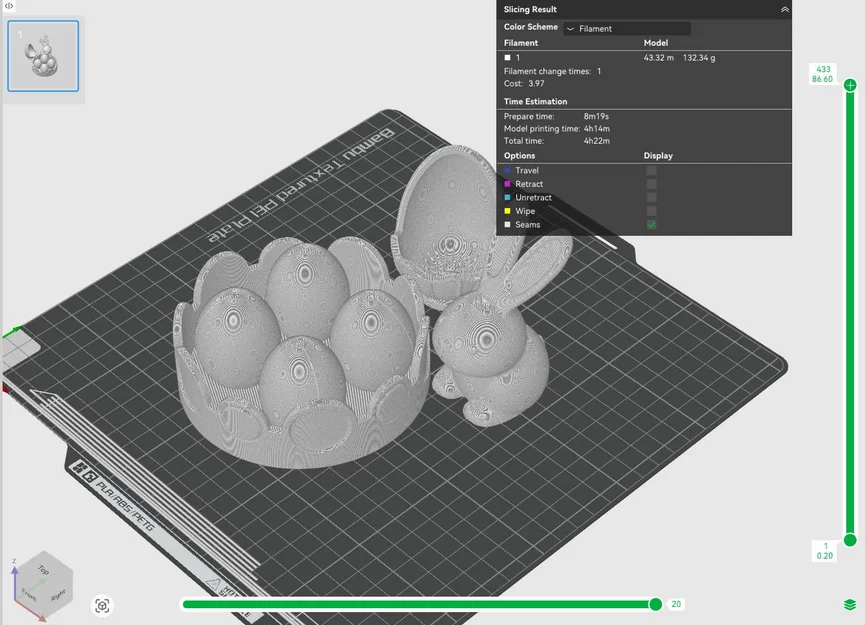
Task: Click the plus icon atop layer slider
Action: point(850,85)
